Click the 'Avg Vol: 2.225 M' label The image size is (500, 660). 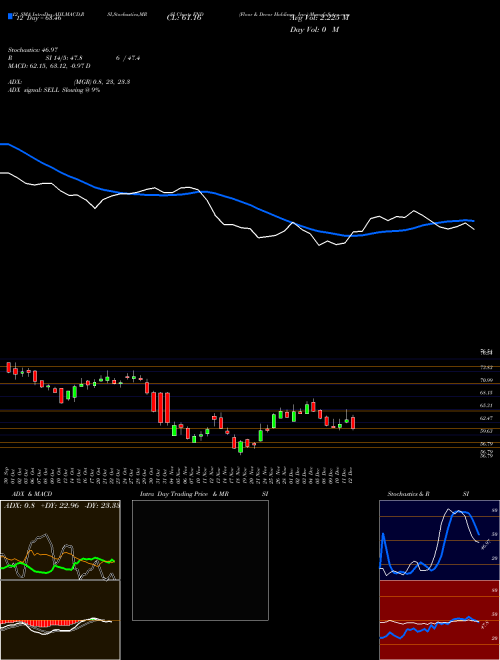[319, 18]
